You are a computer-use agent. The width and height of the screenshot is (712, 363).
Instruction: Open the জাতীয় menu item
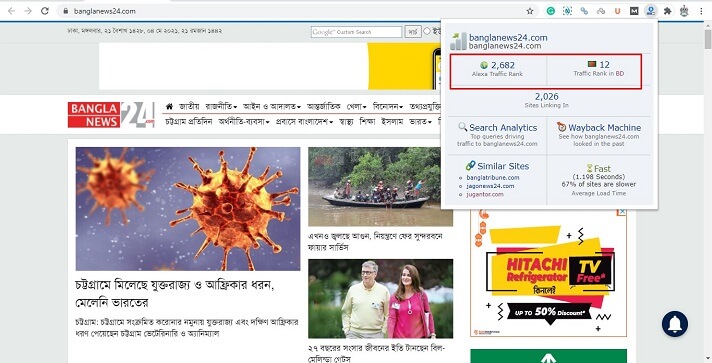point(189,107)
